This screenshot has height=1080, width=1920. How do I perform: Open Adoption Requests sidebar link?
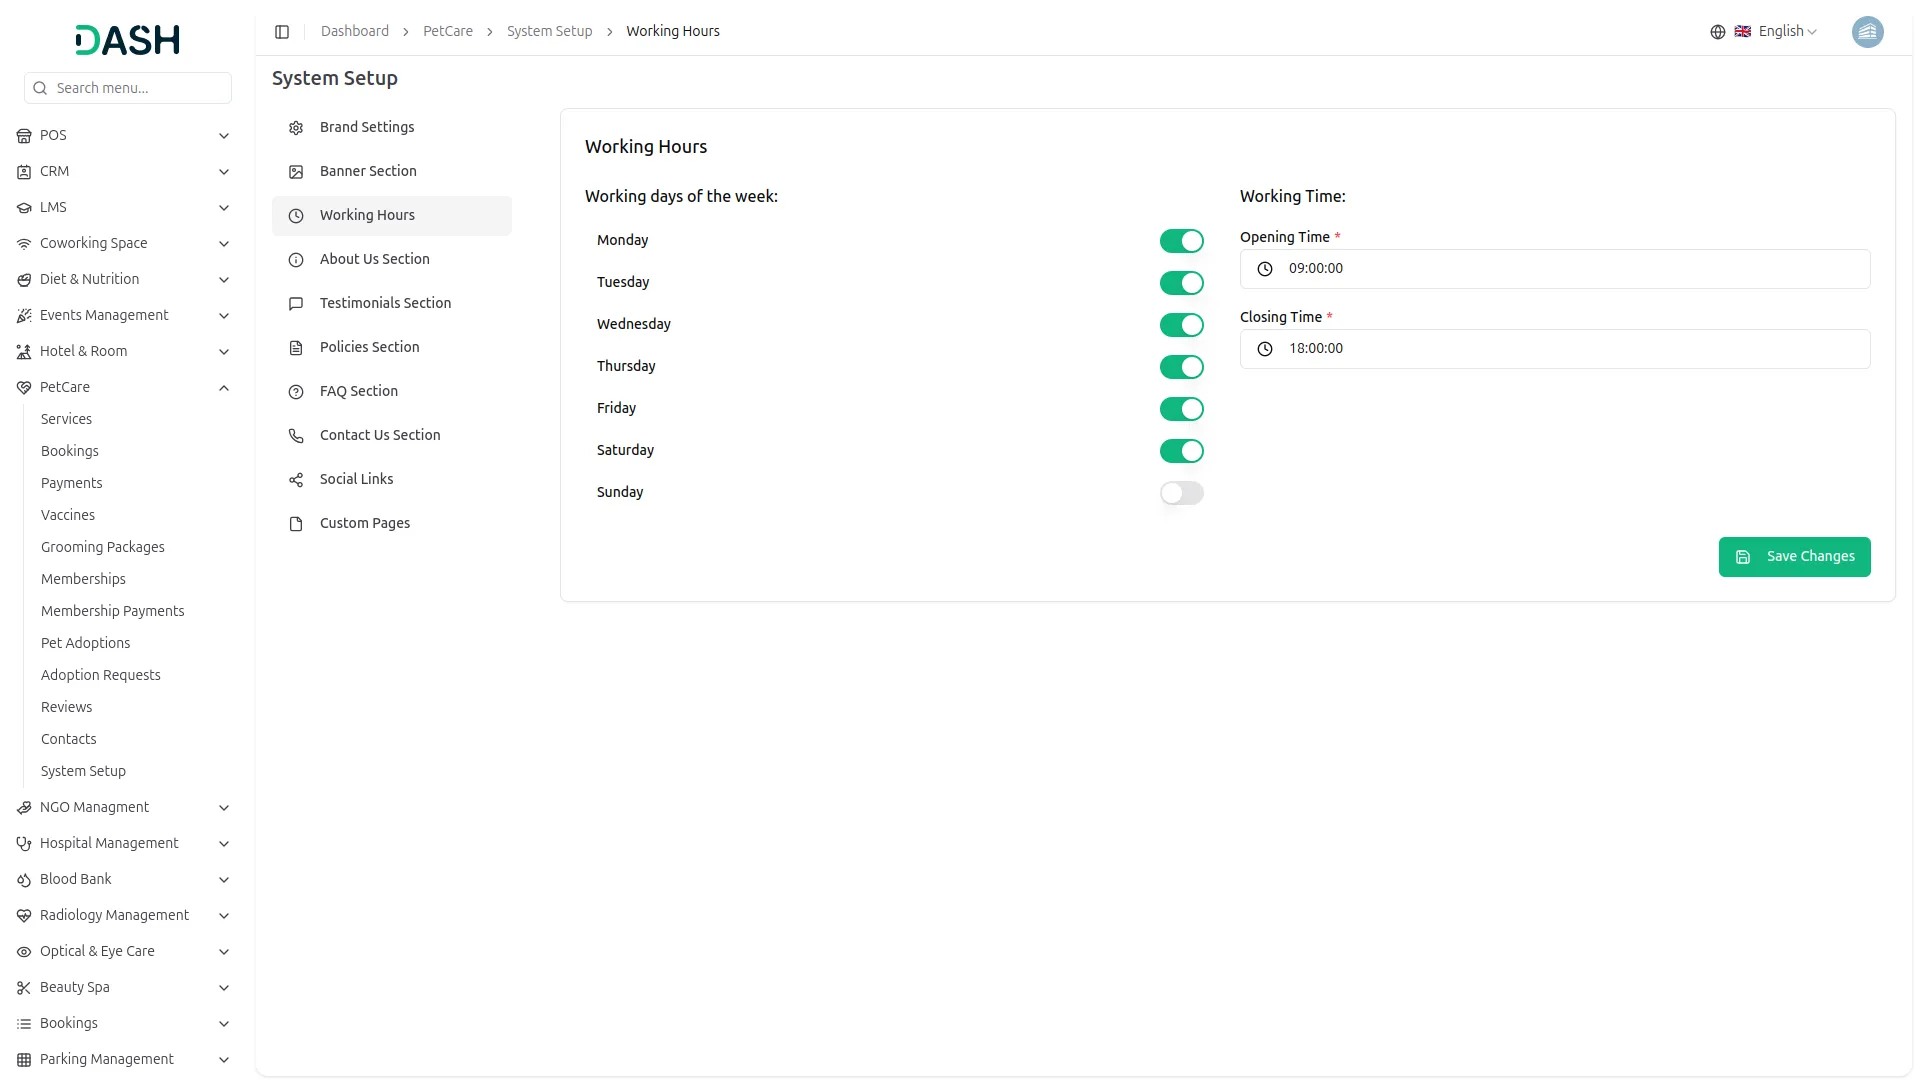tap(101, 676)
